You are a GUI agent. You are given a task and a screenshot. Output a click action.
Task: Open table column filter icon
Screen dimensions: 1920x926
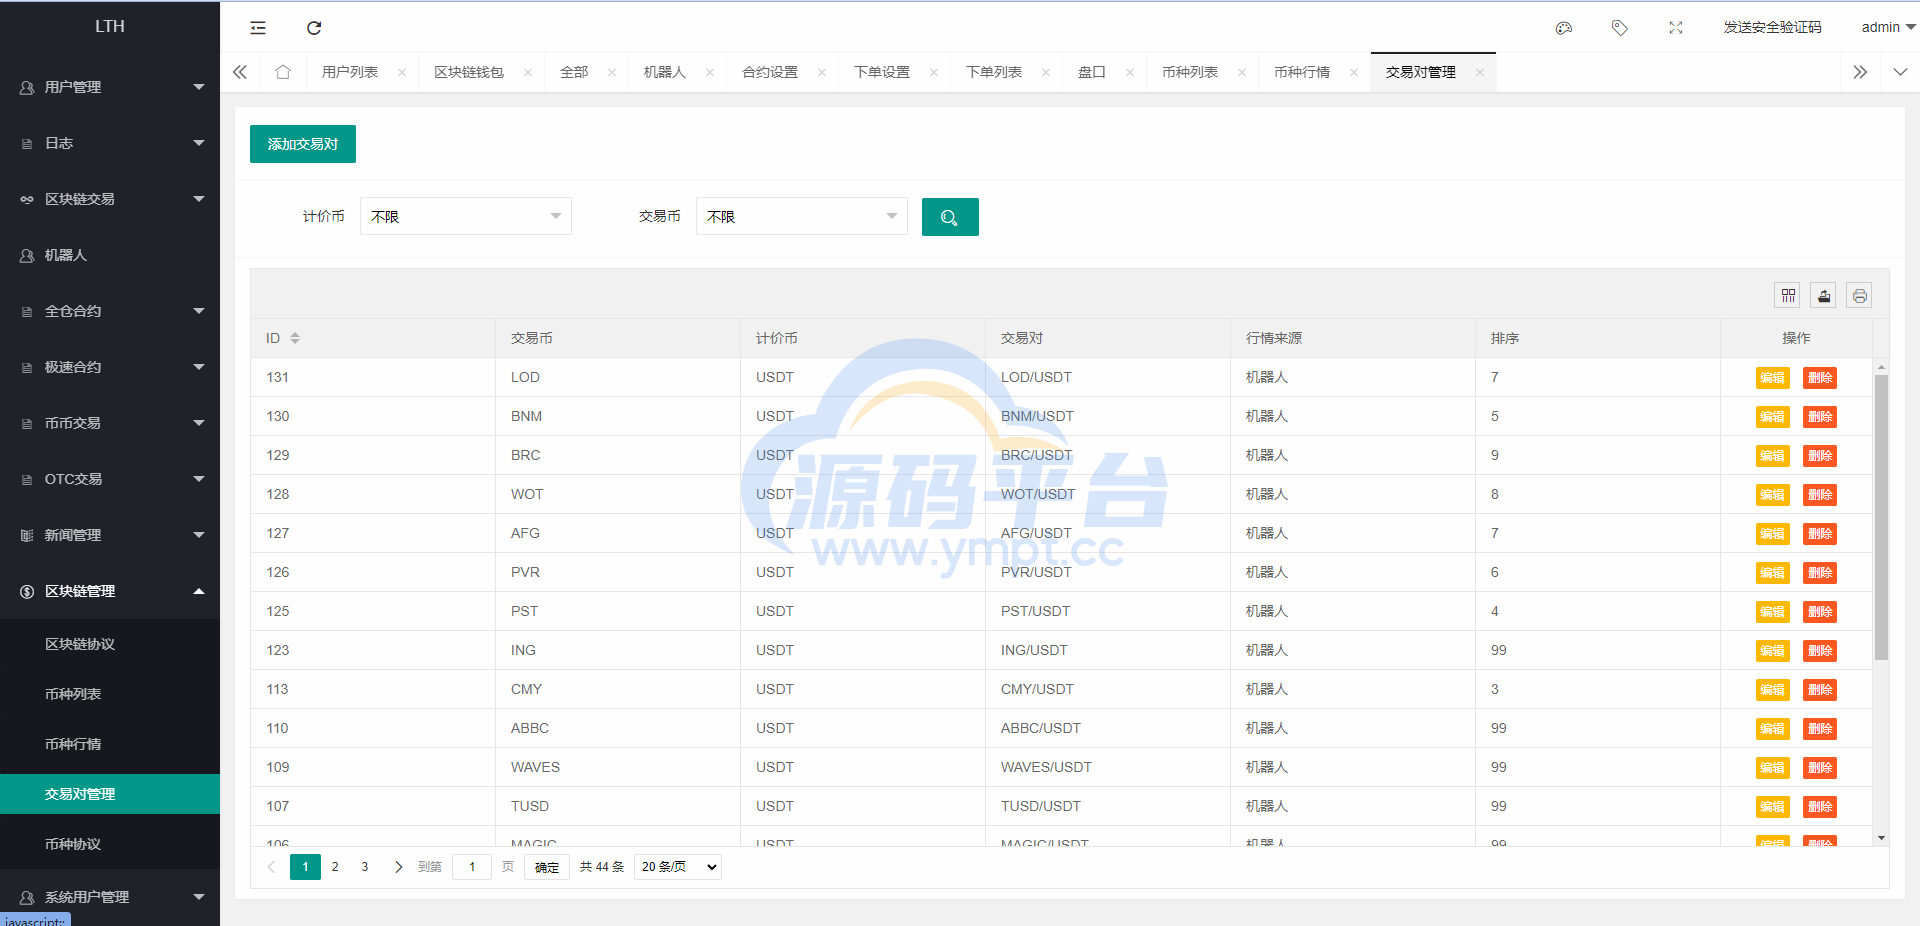tap(1788, 295)
